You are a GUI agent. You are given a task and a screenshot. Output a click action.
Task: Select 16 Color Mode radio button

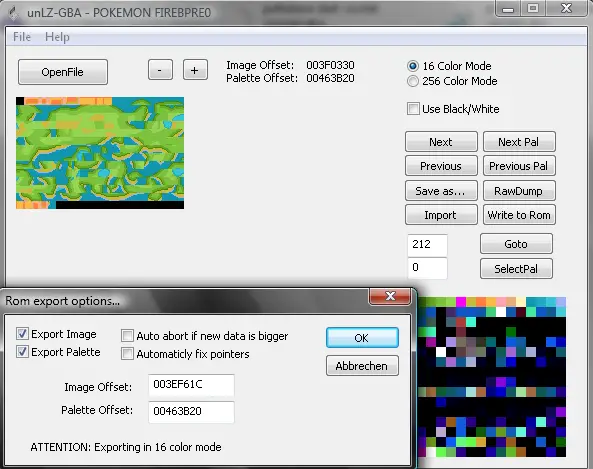(413, 66)
